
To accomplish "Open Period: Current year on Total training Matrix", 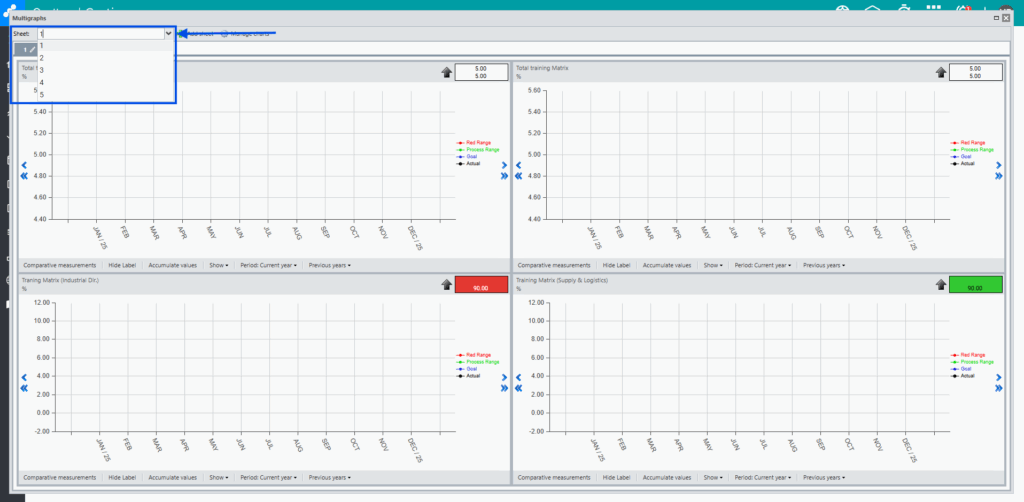I will 763,266.
